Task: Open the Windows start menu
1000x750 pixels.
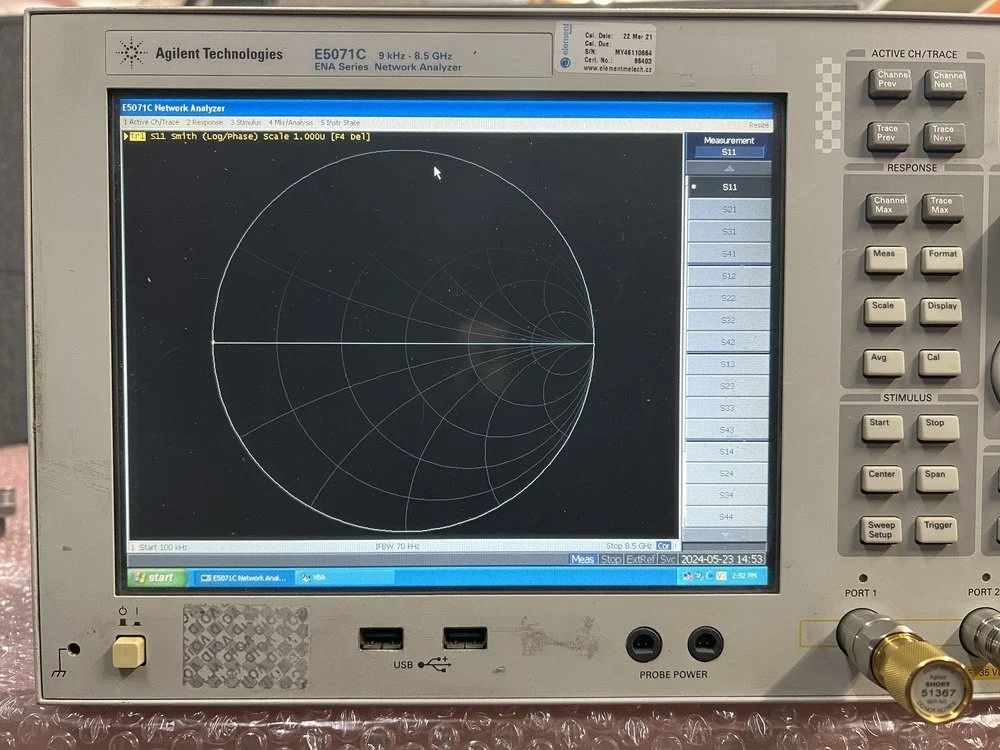Action: click(x=157, y=578)
